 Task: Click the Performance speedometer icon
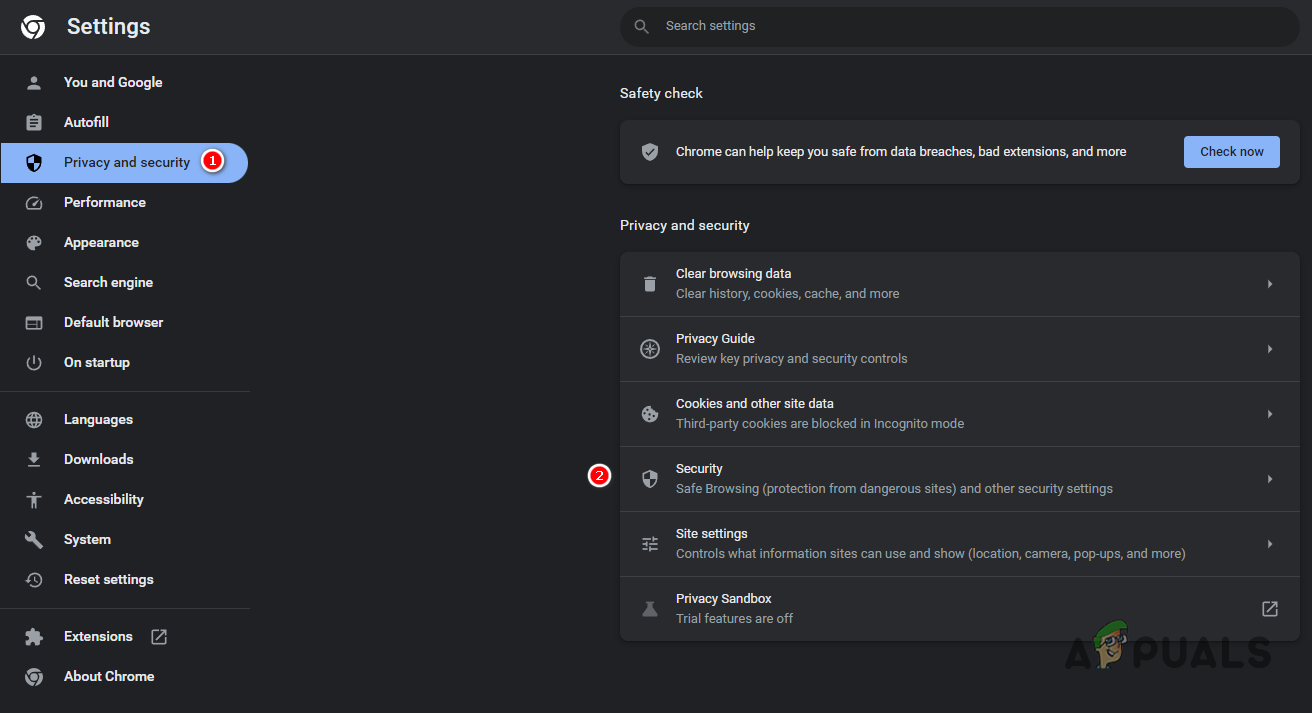[34, 202]
